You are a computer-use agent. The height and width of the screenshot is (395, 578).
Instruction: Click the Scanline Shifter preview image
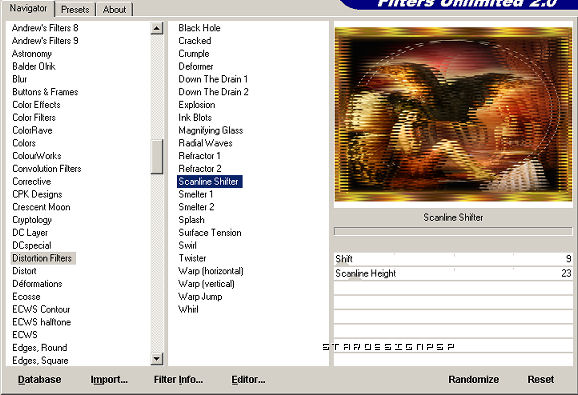pyautogui.click(x=453, y=114)
